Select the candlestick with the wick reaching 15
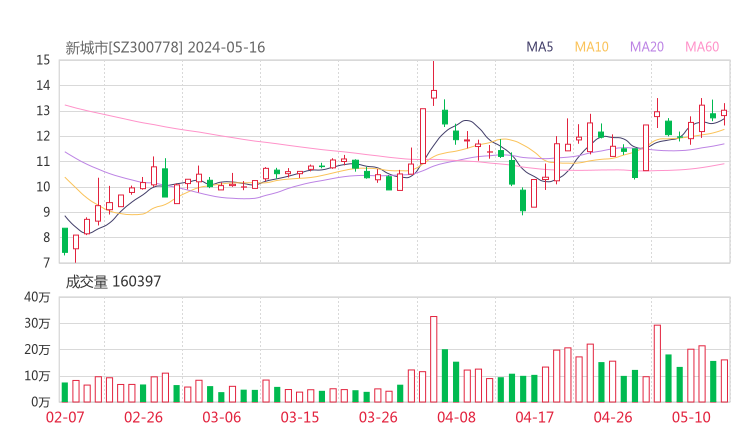Screen dimensions: 740x440 (434, 84)
